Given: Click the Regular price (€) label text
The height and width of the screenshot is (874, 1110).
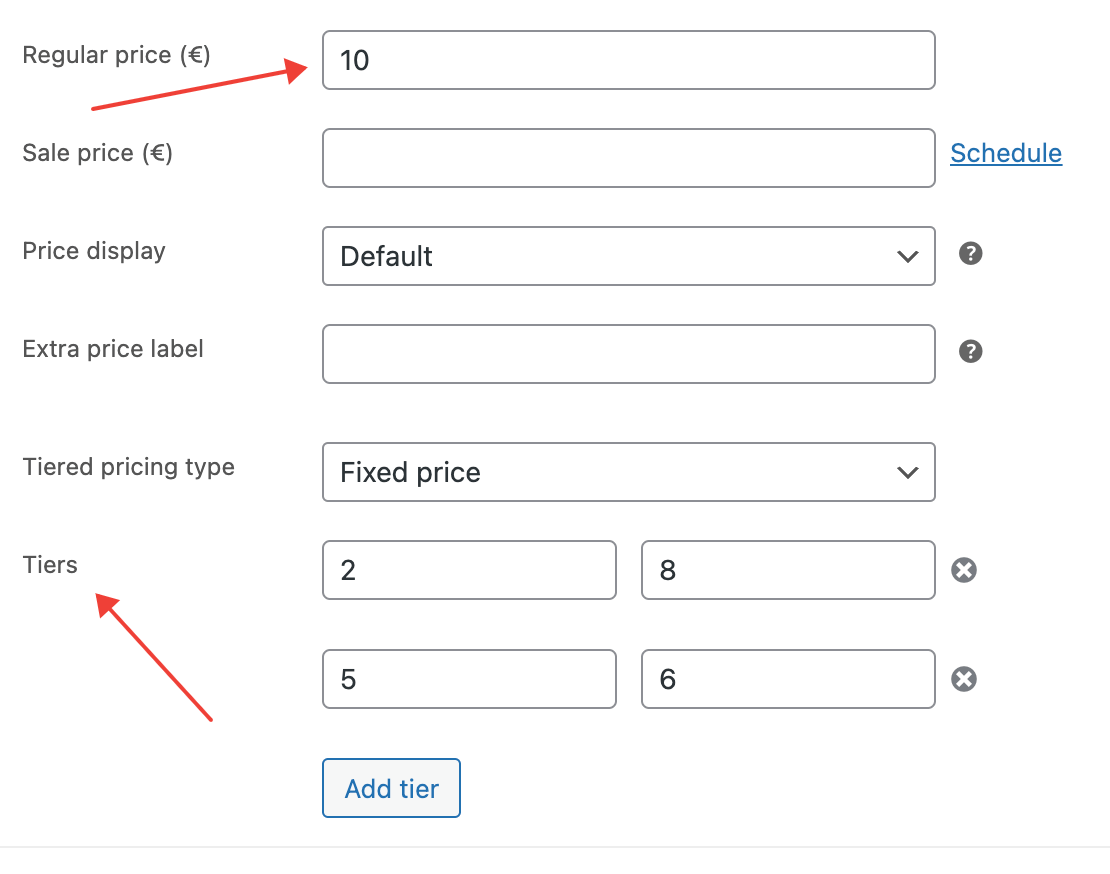Looking at the screenshot, I should point(116,55).
